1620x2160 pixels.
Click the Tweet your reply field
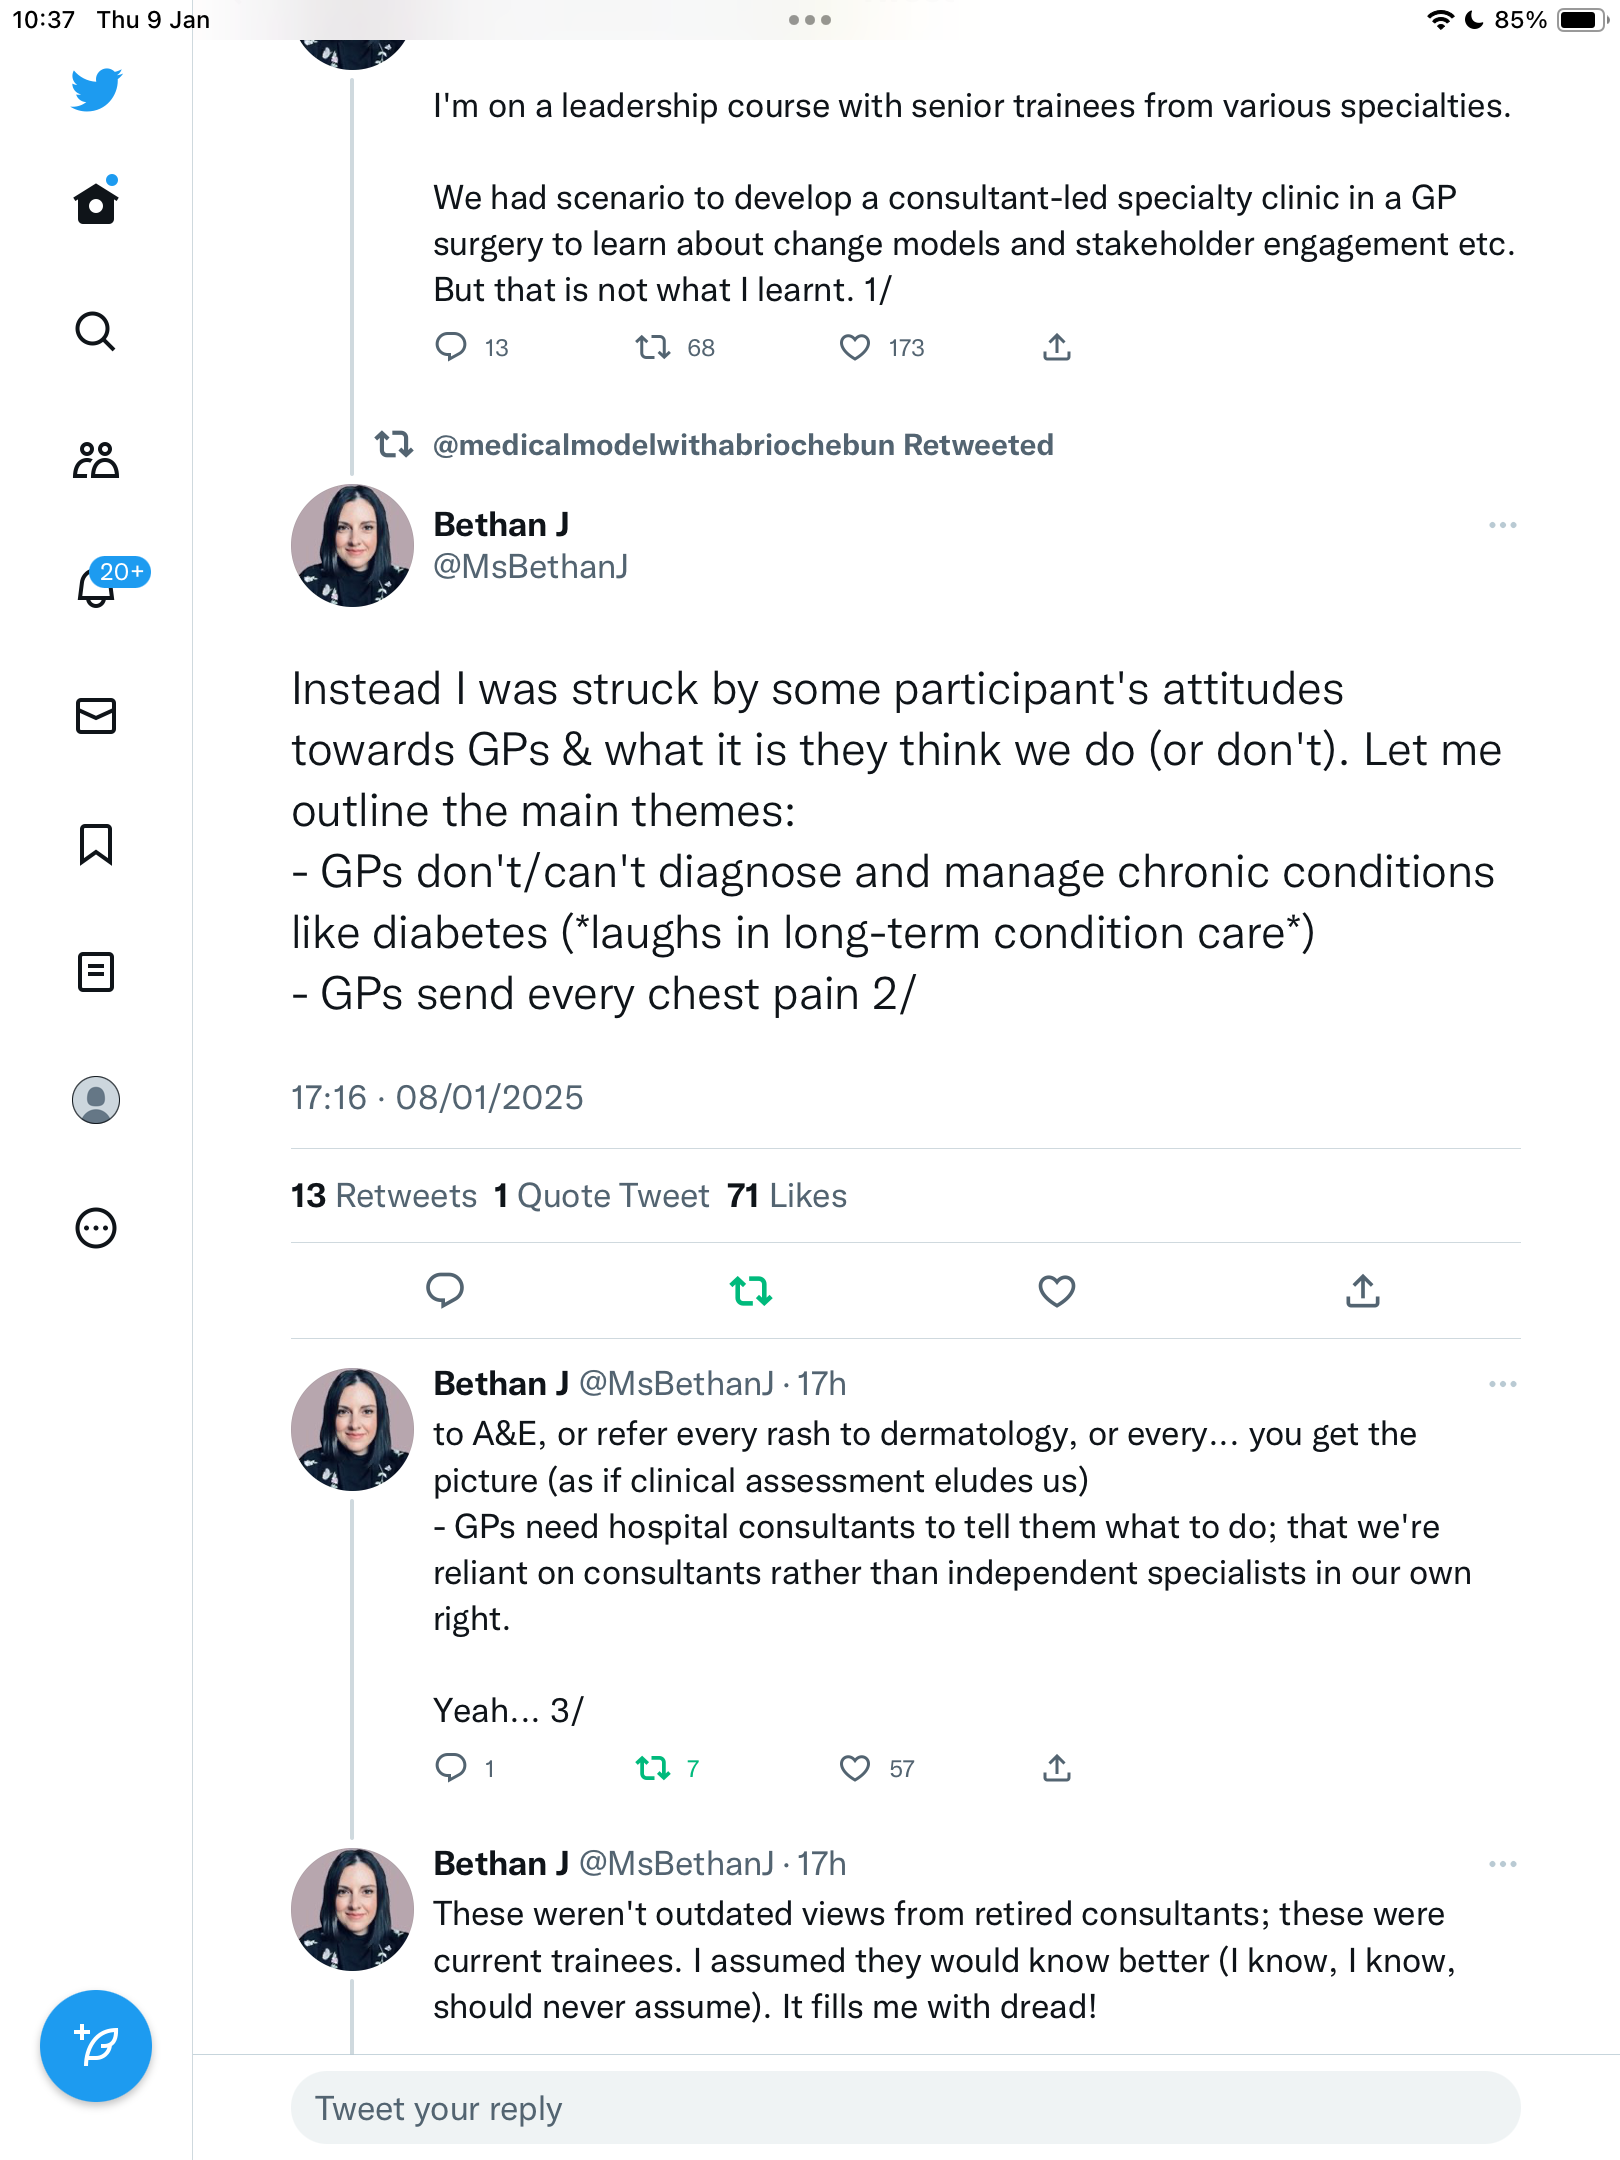point(906,2108)
